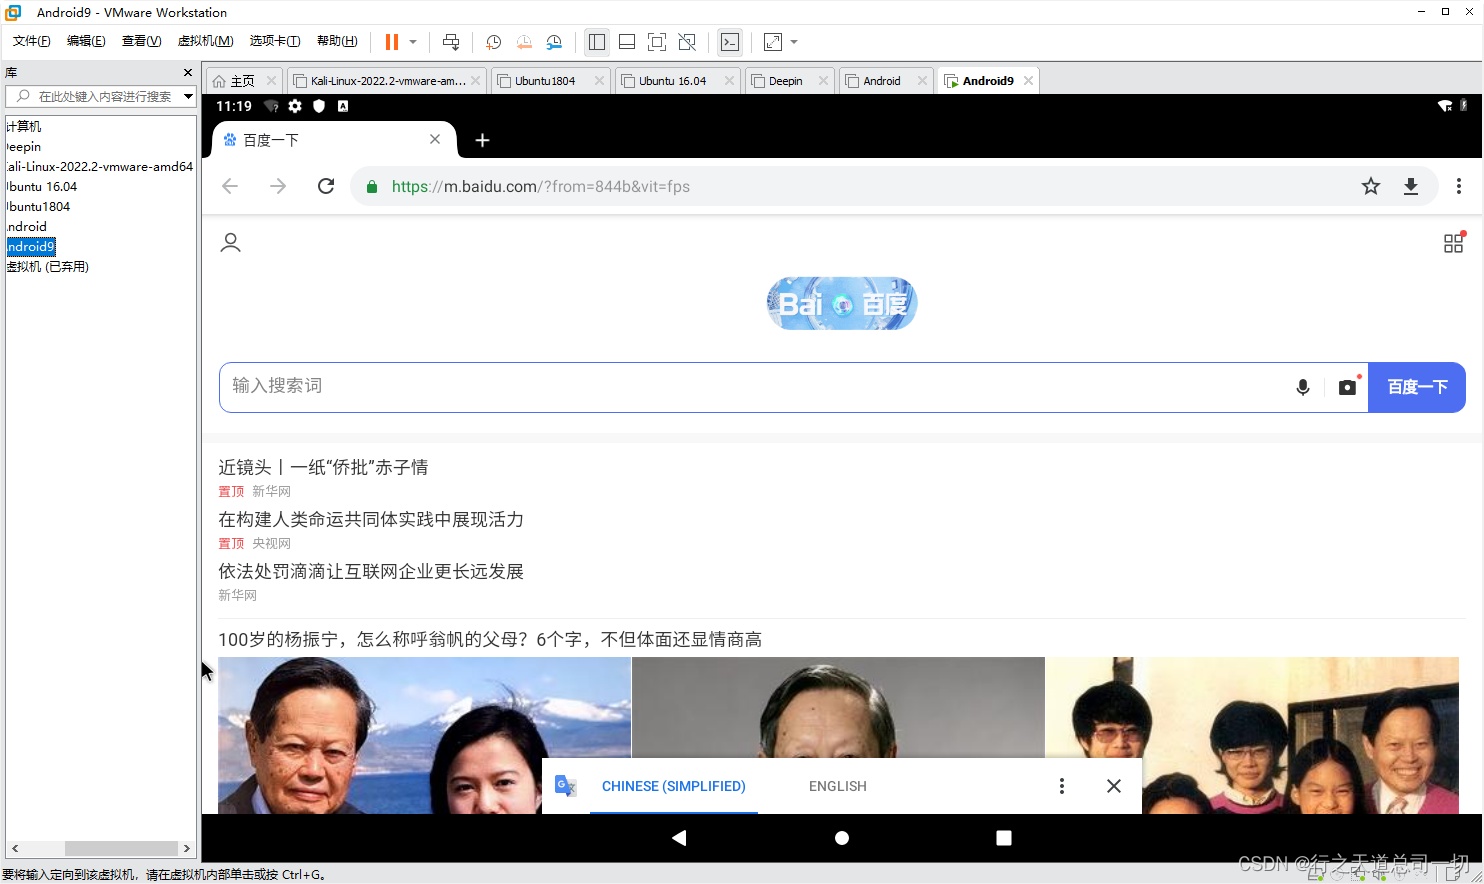Screen dimensions: 1484x884
Task: Switch to the 主页 home tab
Action: point(243,81)
